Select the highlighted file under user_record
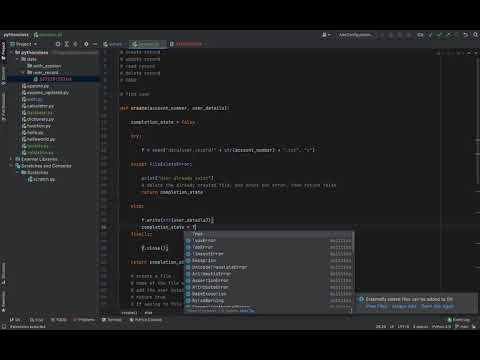480x360 pixels. coord(53,79)
